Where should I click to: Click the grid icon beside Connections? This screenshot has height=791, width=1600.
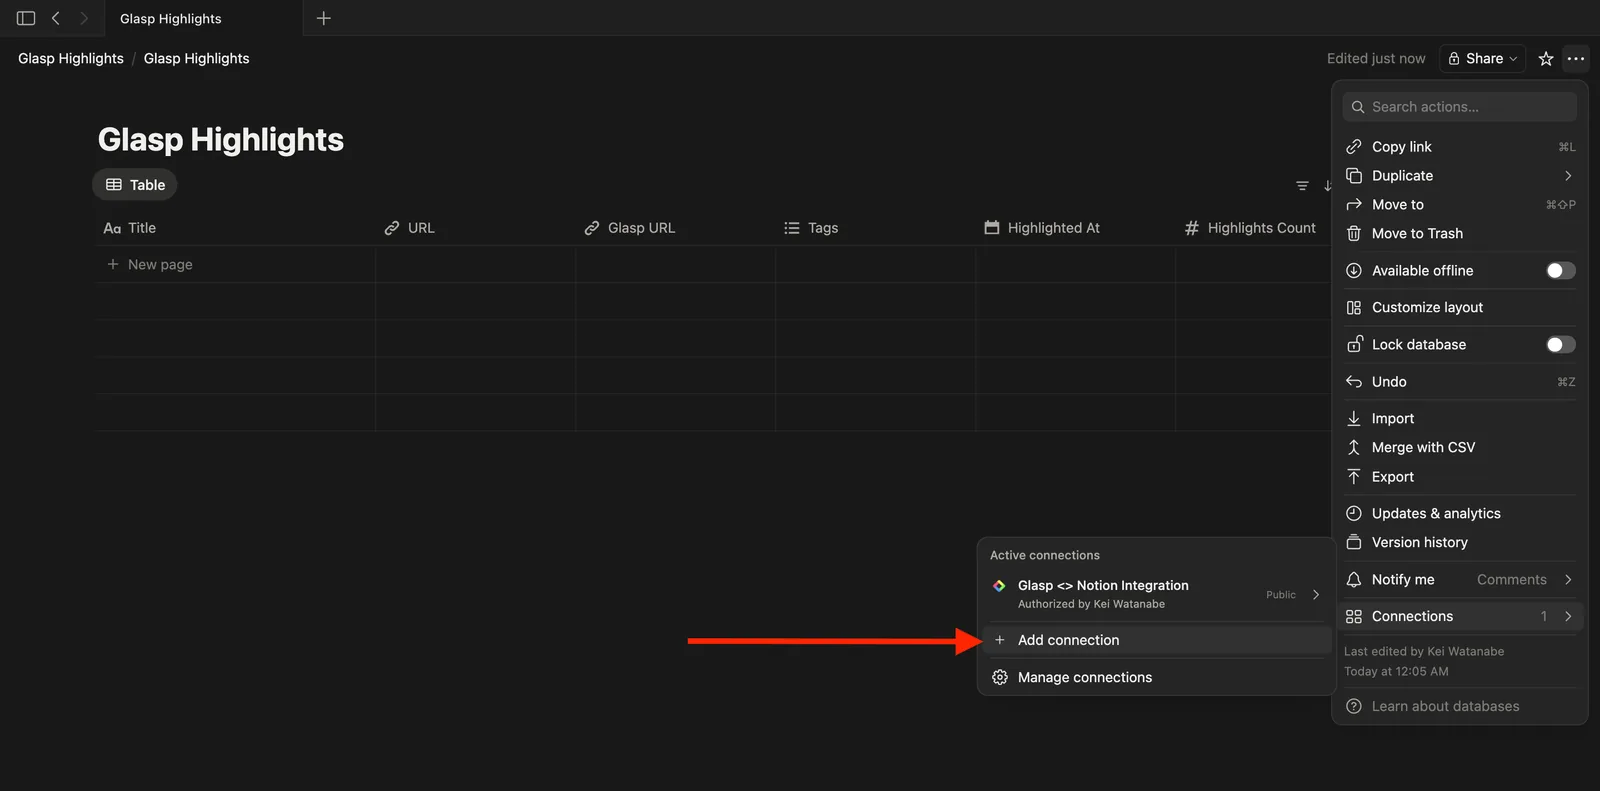1354,617
